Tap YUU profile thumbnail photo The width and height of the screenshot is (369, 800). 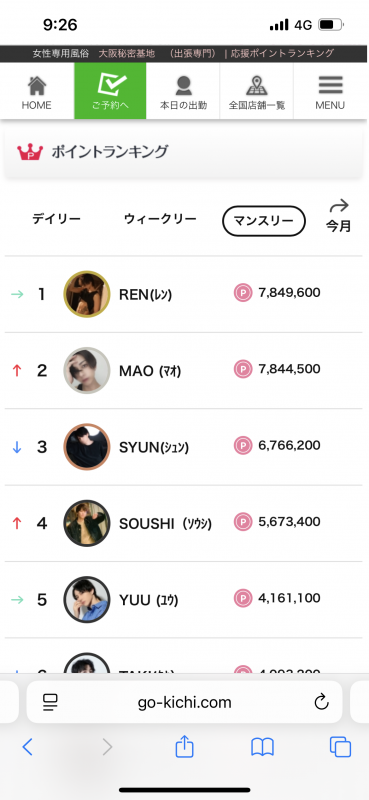(x=87, y=599)
